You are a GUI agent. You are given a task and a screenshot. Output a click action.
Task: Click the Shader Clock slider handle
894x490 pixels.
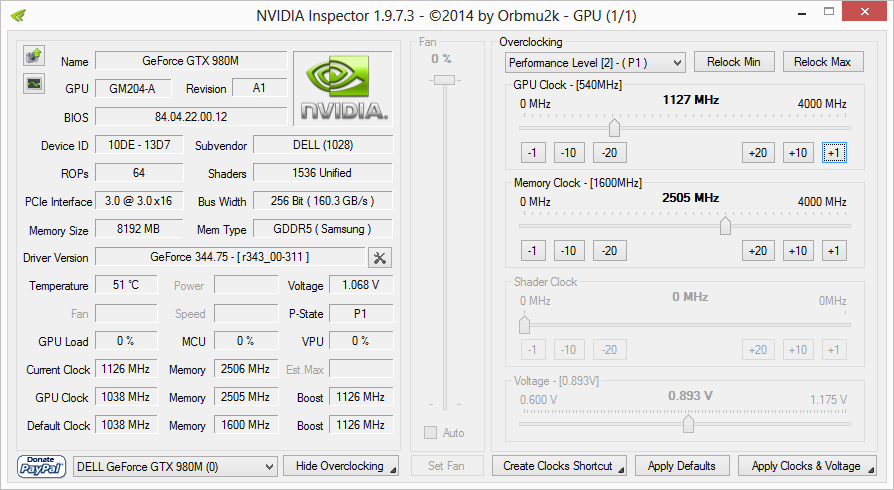point(525,325)
